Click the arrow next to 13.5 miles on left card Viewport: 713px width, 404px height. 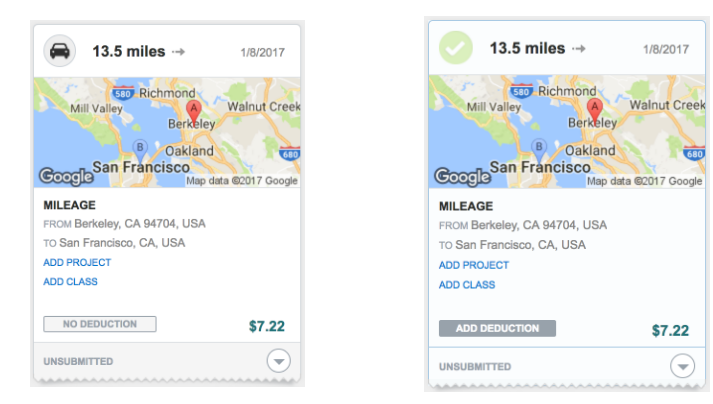179,52
